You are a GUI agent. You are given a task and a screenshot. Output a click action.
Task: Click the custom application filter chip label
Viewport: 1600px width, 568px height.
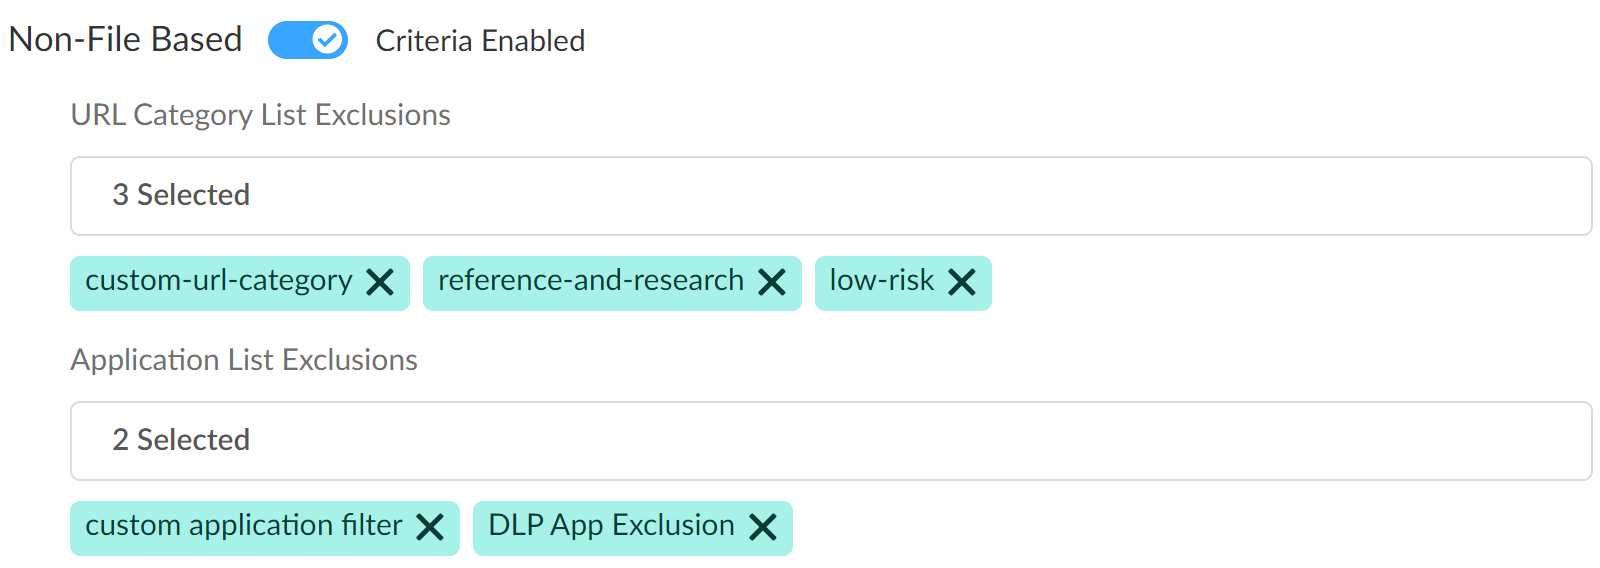(x=243, y=526)
